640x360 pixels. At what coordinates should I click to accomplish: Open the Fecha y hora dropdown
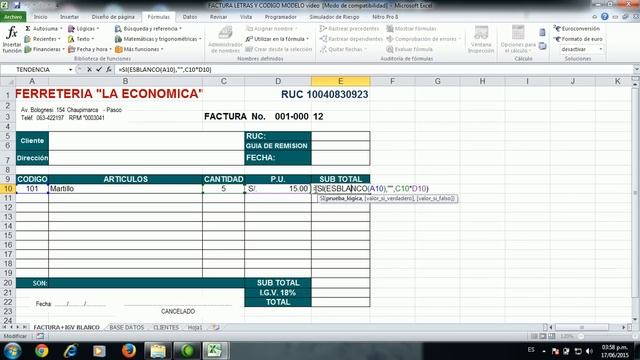click(x=90, y=49)
